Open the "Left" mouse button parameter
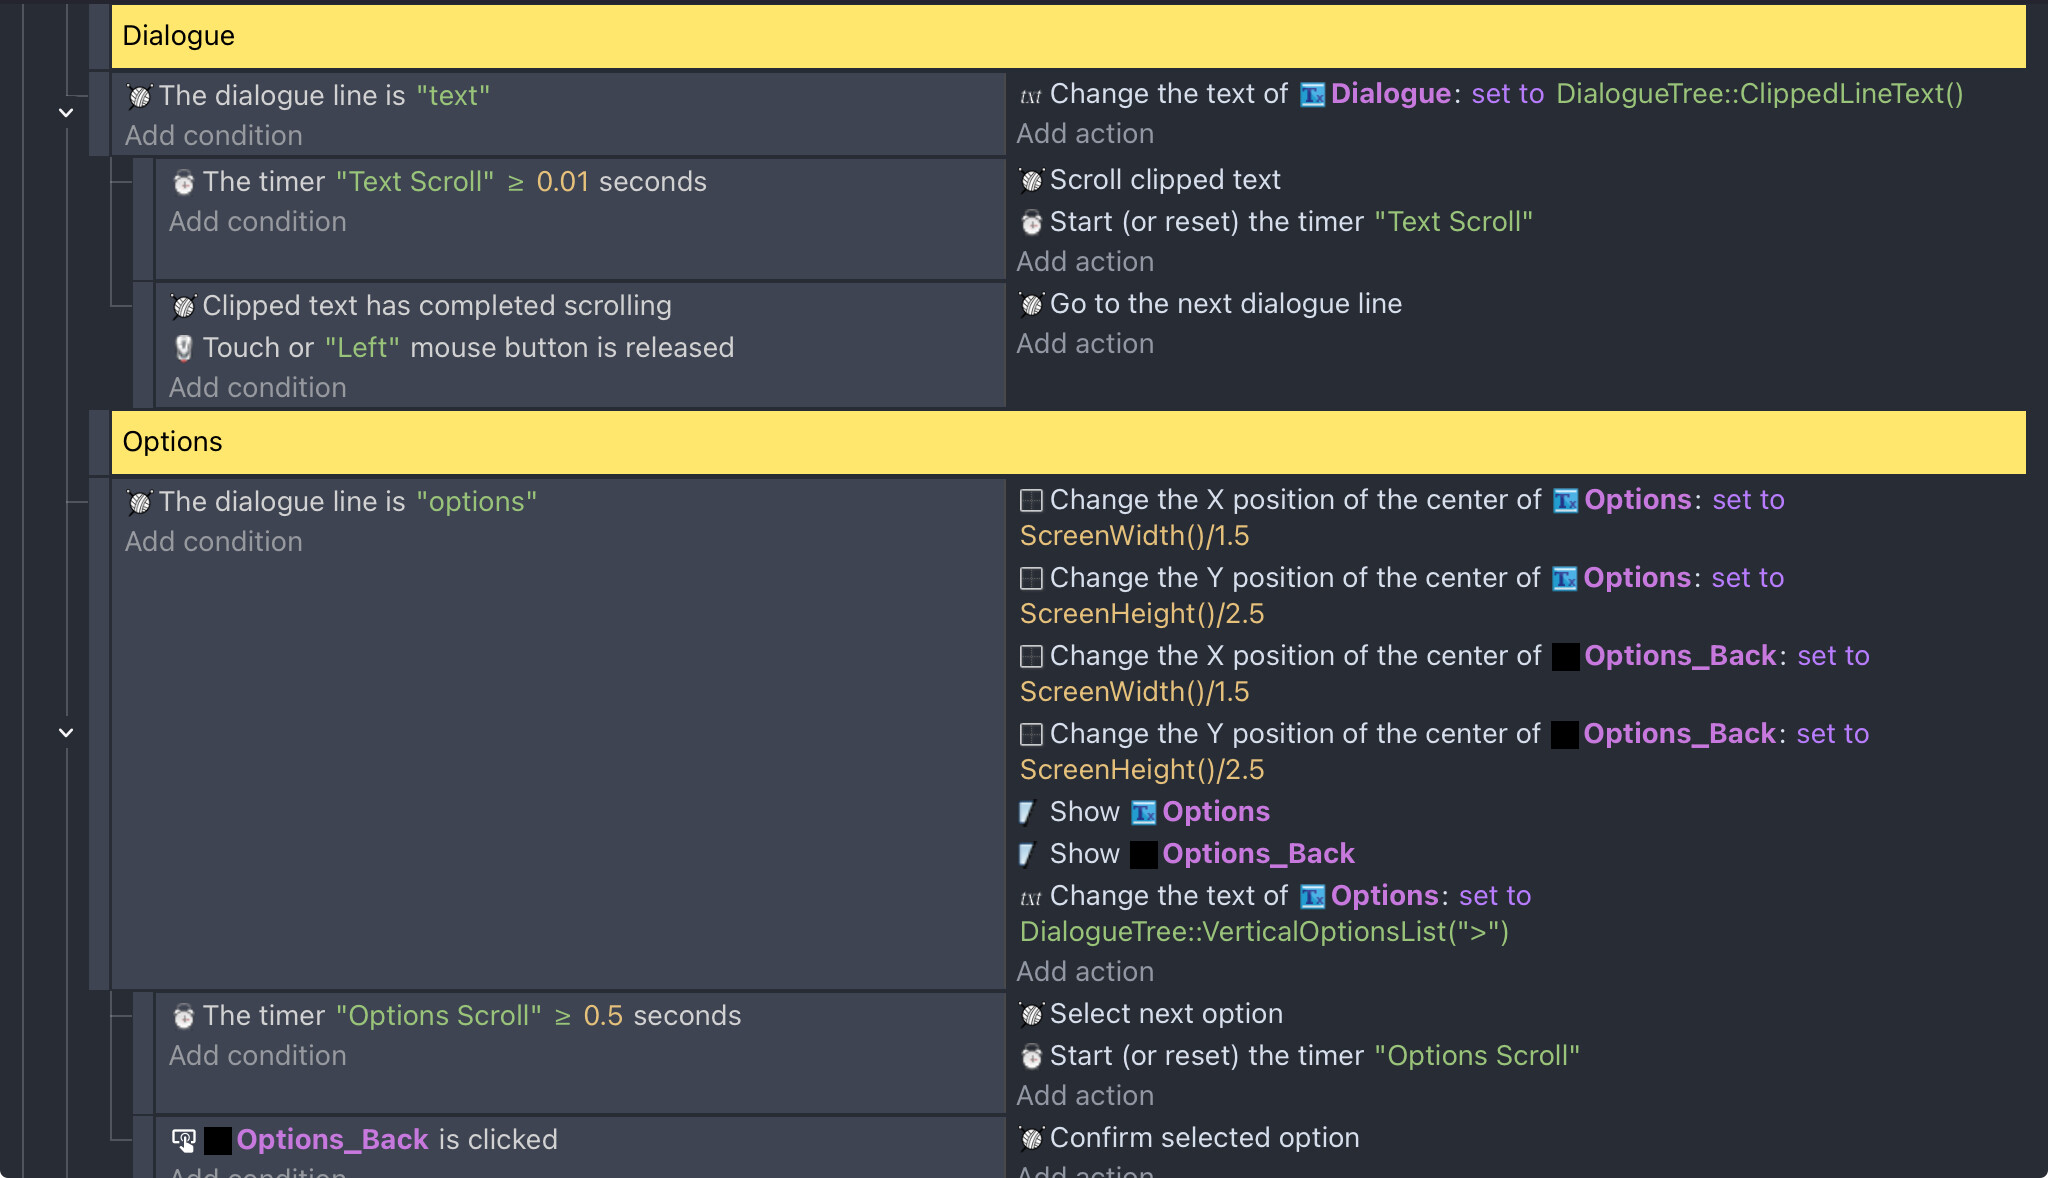Image resolution: width=2048 pixels, height=1178 pixels. [x=362, y=348]
